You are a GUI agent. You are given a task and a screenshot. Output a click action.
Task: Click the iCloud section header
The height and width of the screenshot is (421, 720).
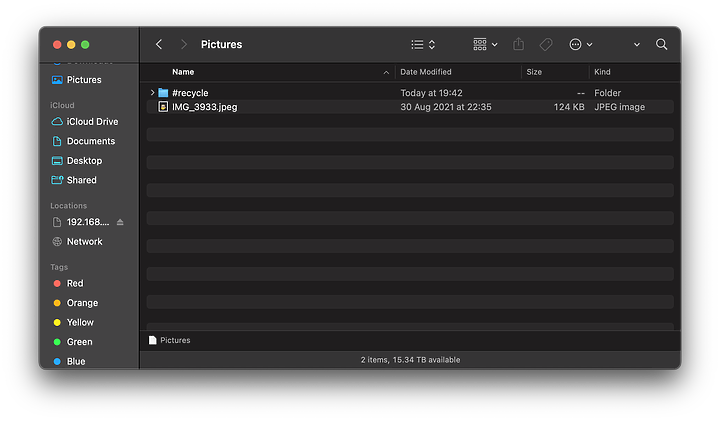click(62, 105)
